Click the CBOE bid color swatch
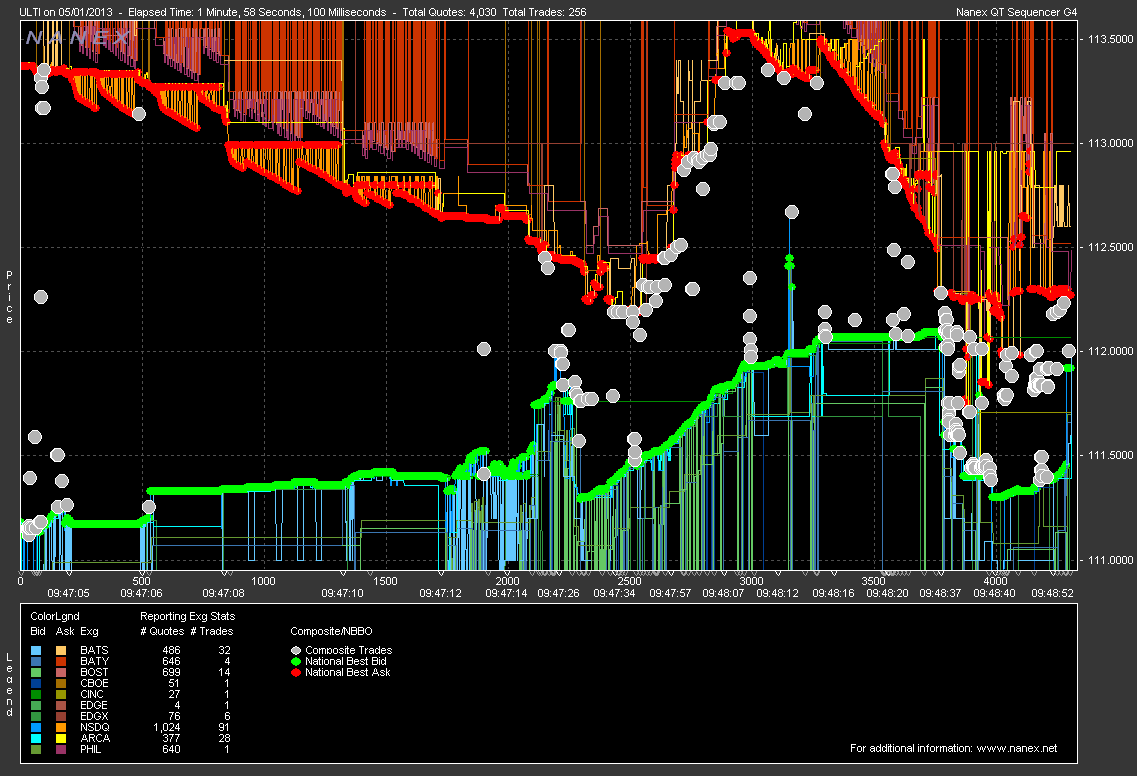This screenshot has height=776, width=1137. pos(37,683)
